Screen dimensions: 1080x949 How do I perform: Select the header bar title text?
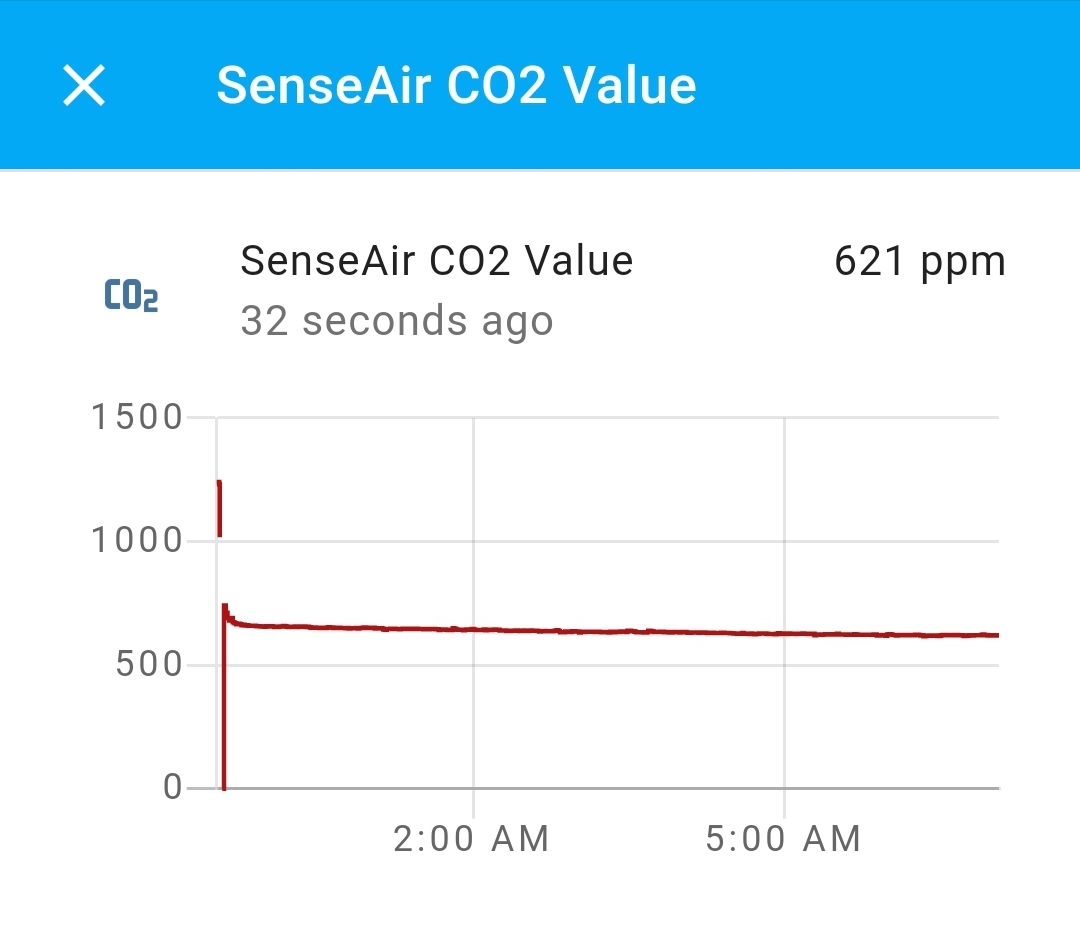[458, 85]
